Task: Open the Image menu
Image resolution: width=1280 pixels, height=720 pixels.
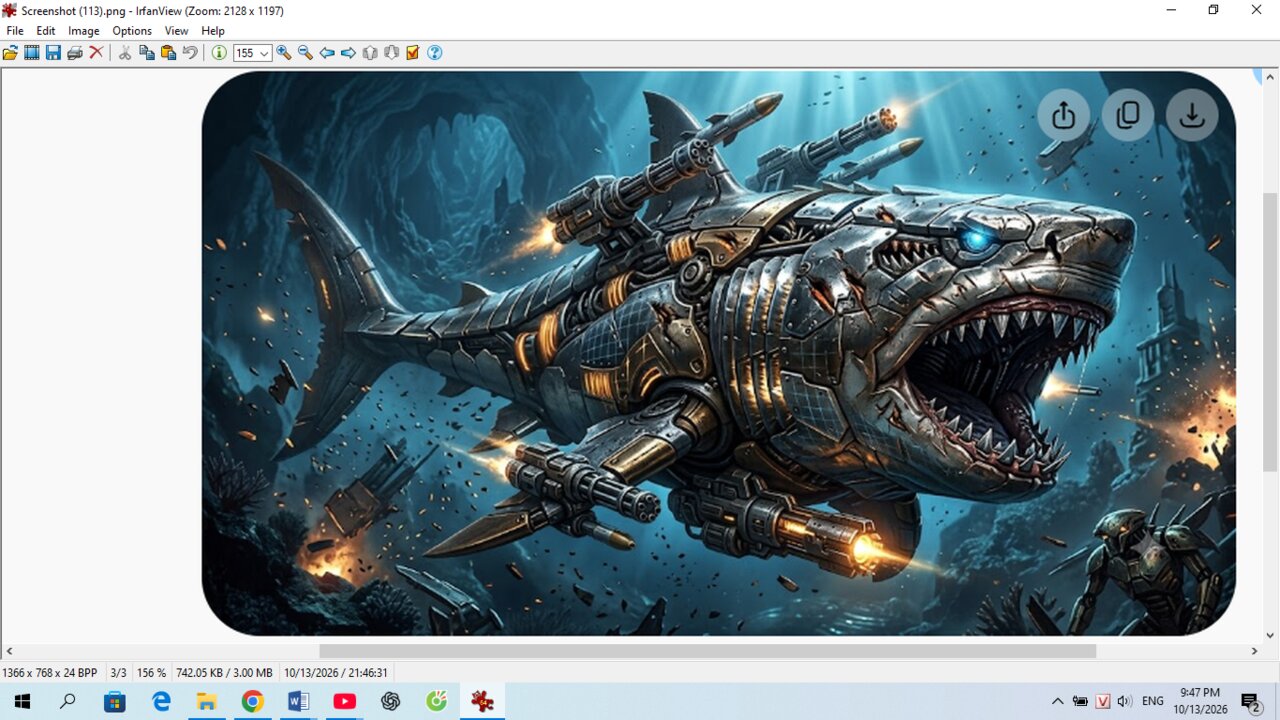Action: click(84, 31)
